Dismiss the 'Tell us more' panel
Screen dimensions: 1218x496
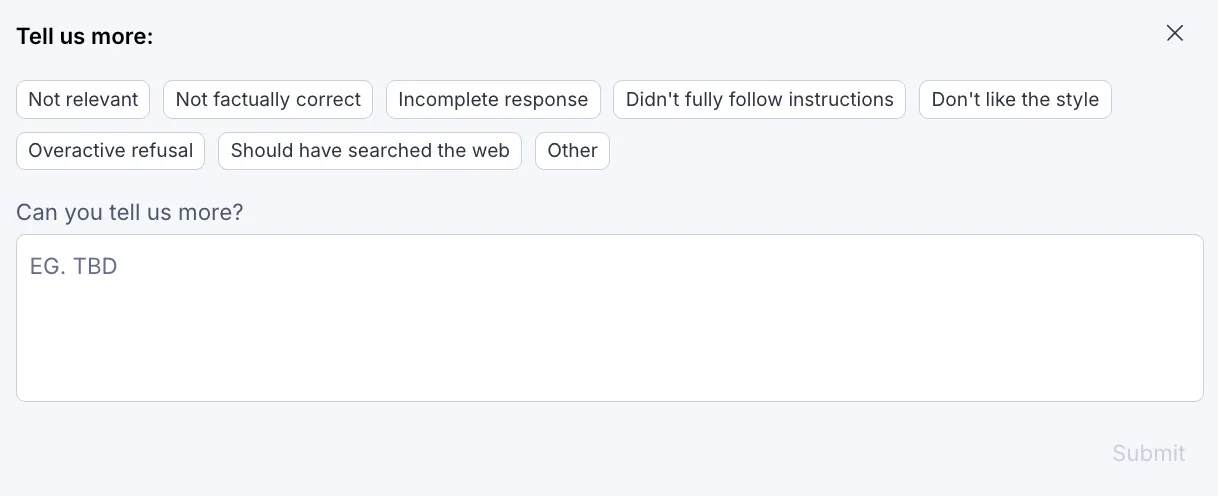click(1175, 33)
